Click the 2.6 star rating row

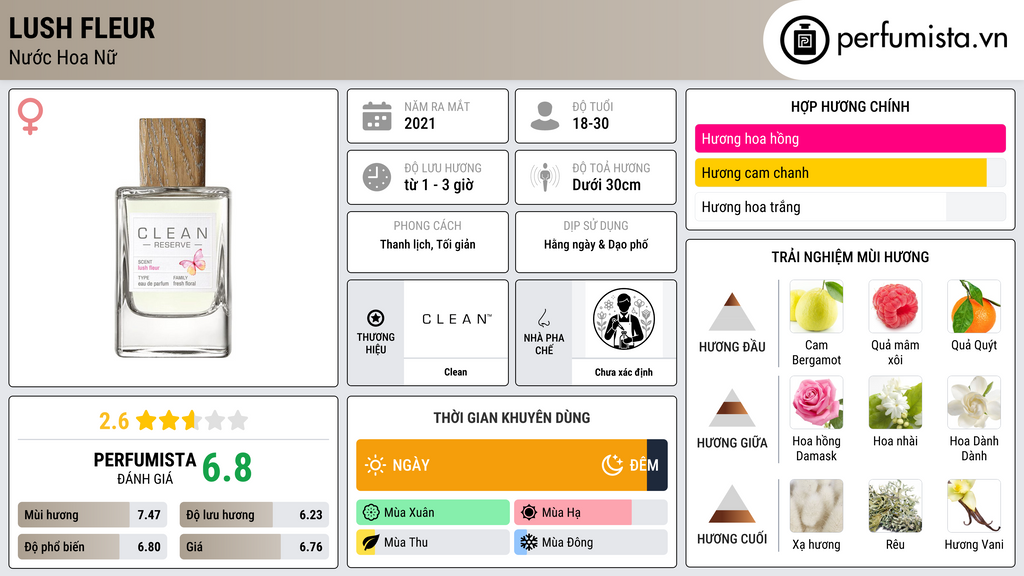[173, 421]
